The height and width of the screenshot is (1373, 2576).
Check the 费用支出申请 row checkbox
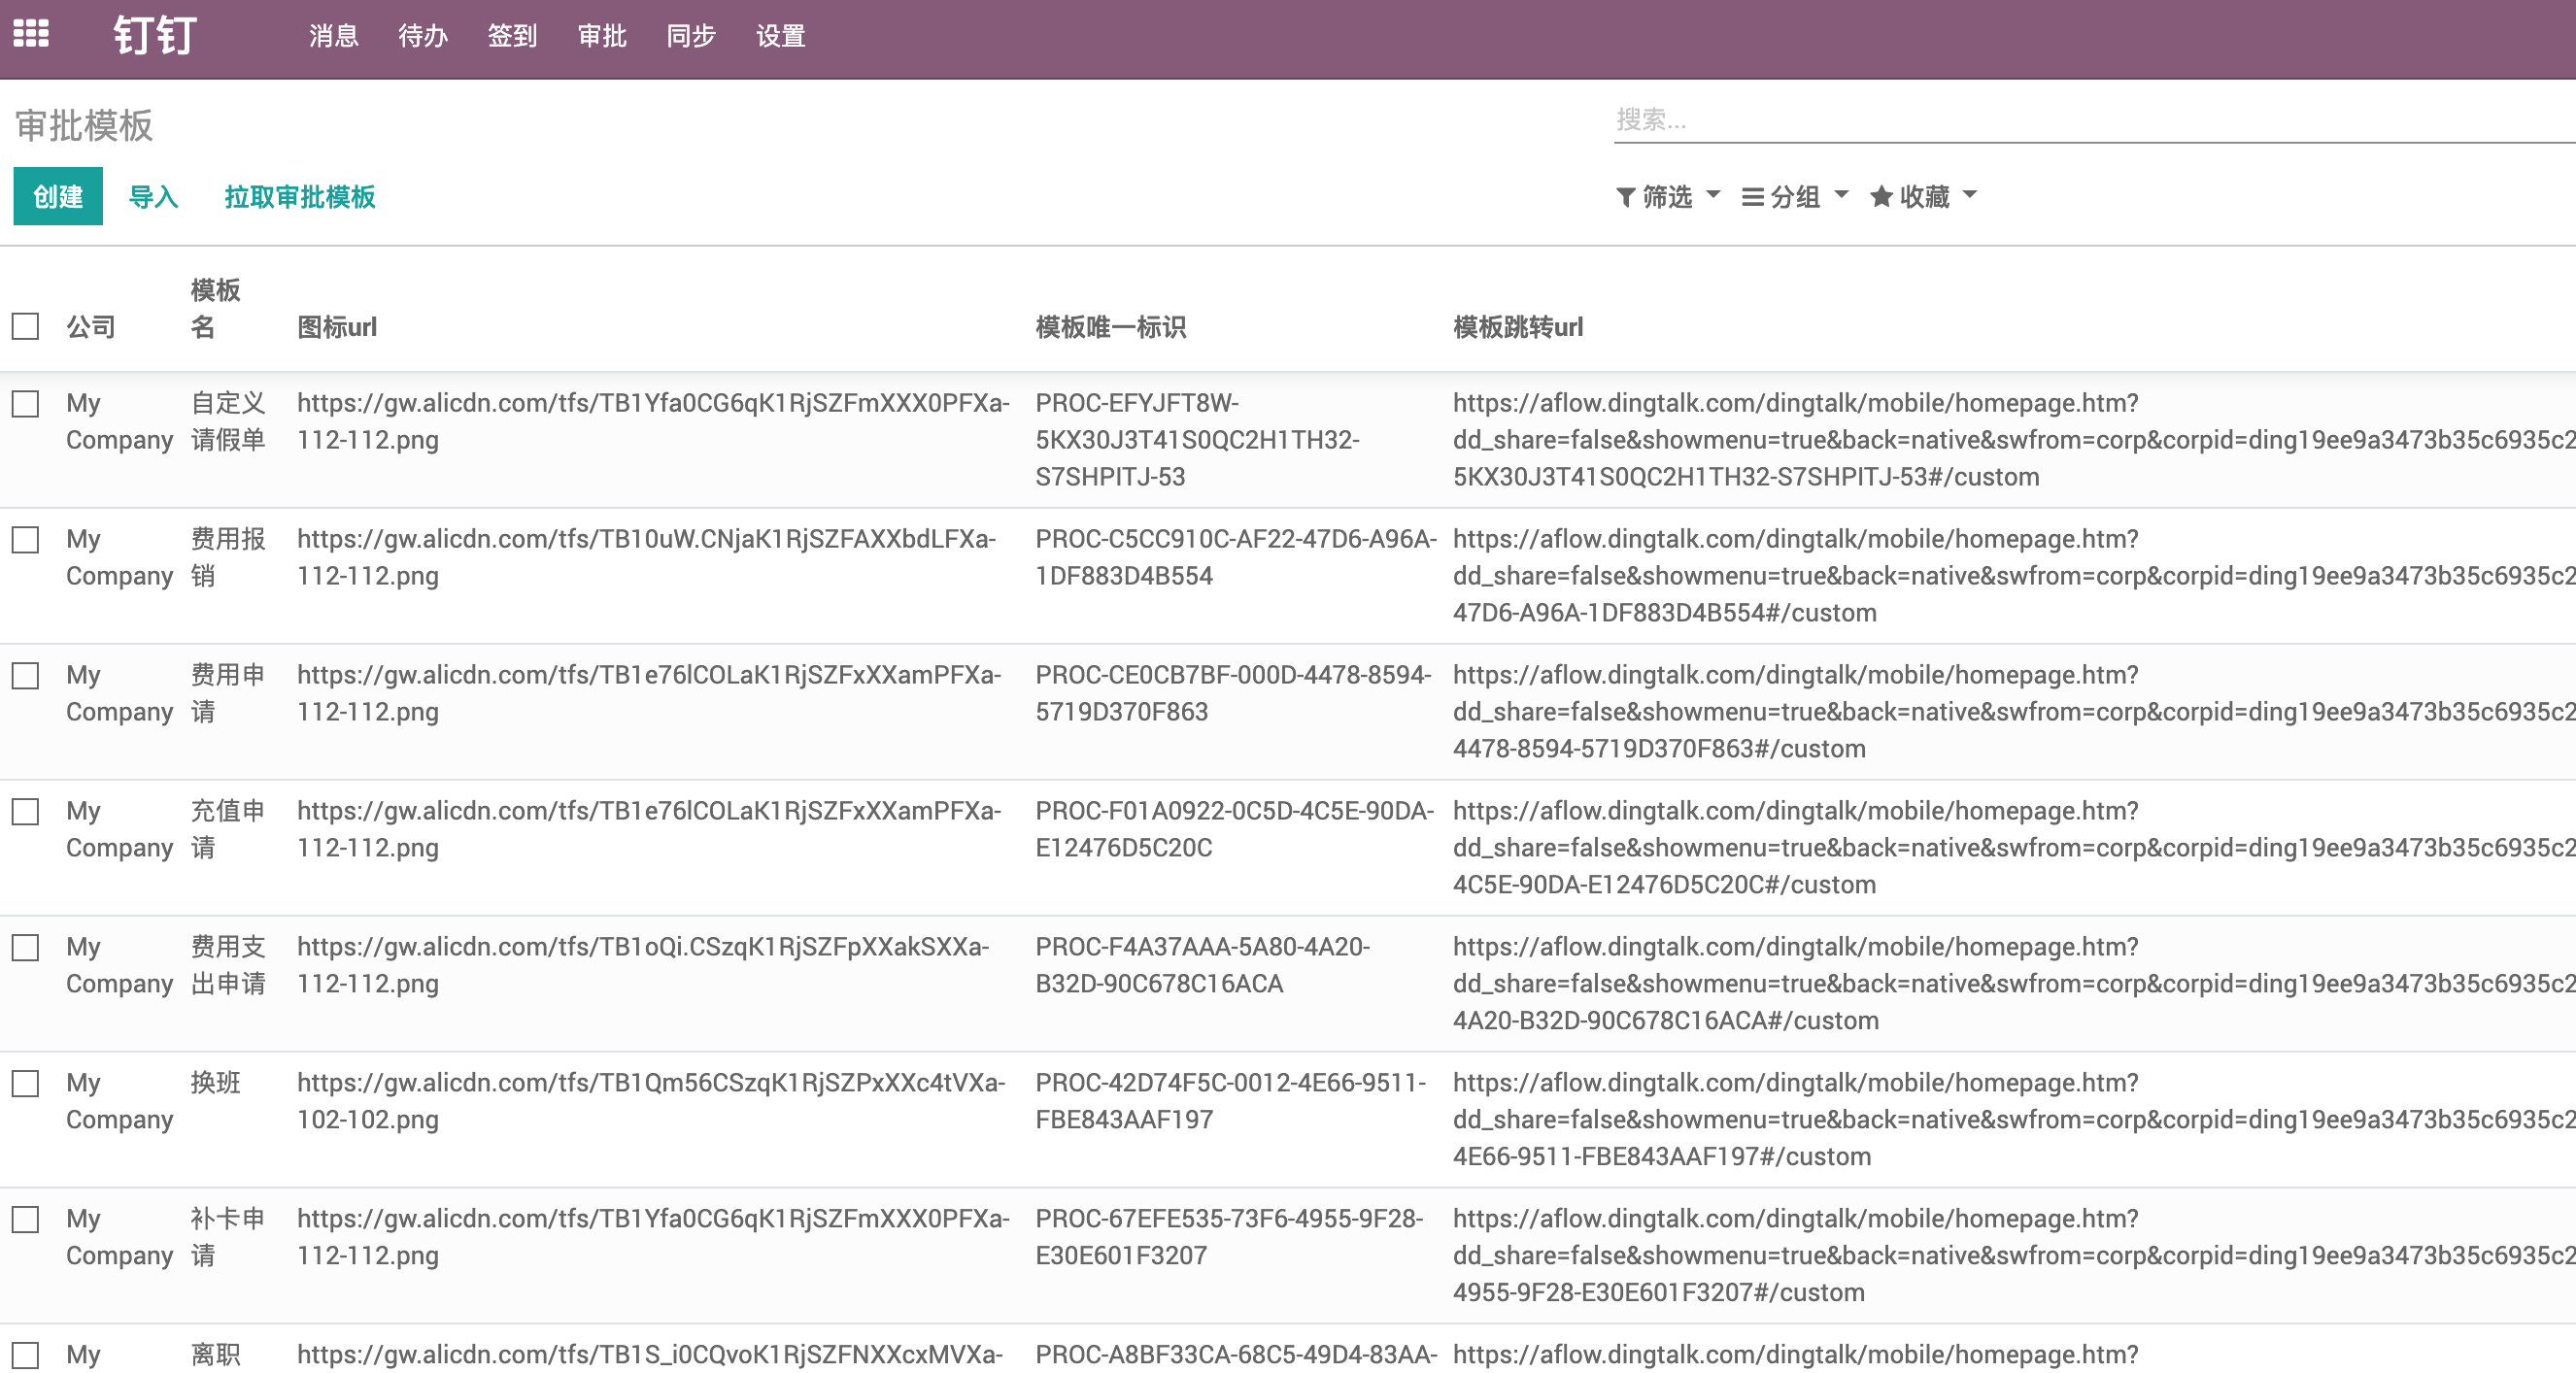click(25, 947)
